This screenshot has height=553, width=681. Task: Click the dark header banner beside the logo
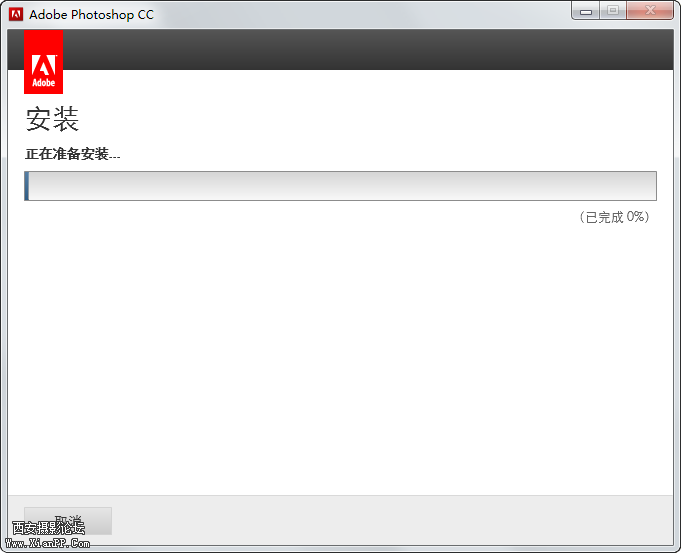click(360, 49)
